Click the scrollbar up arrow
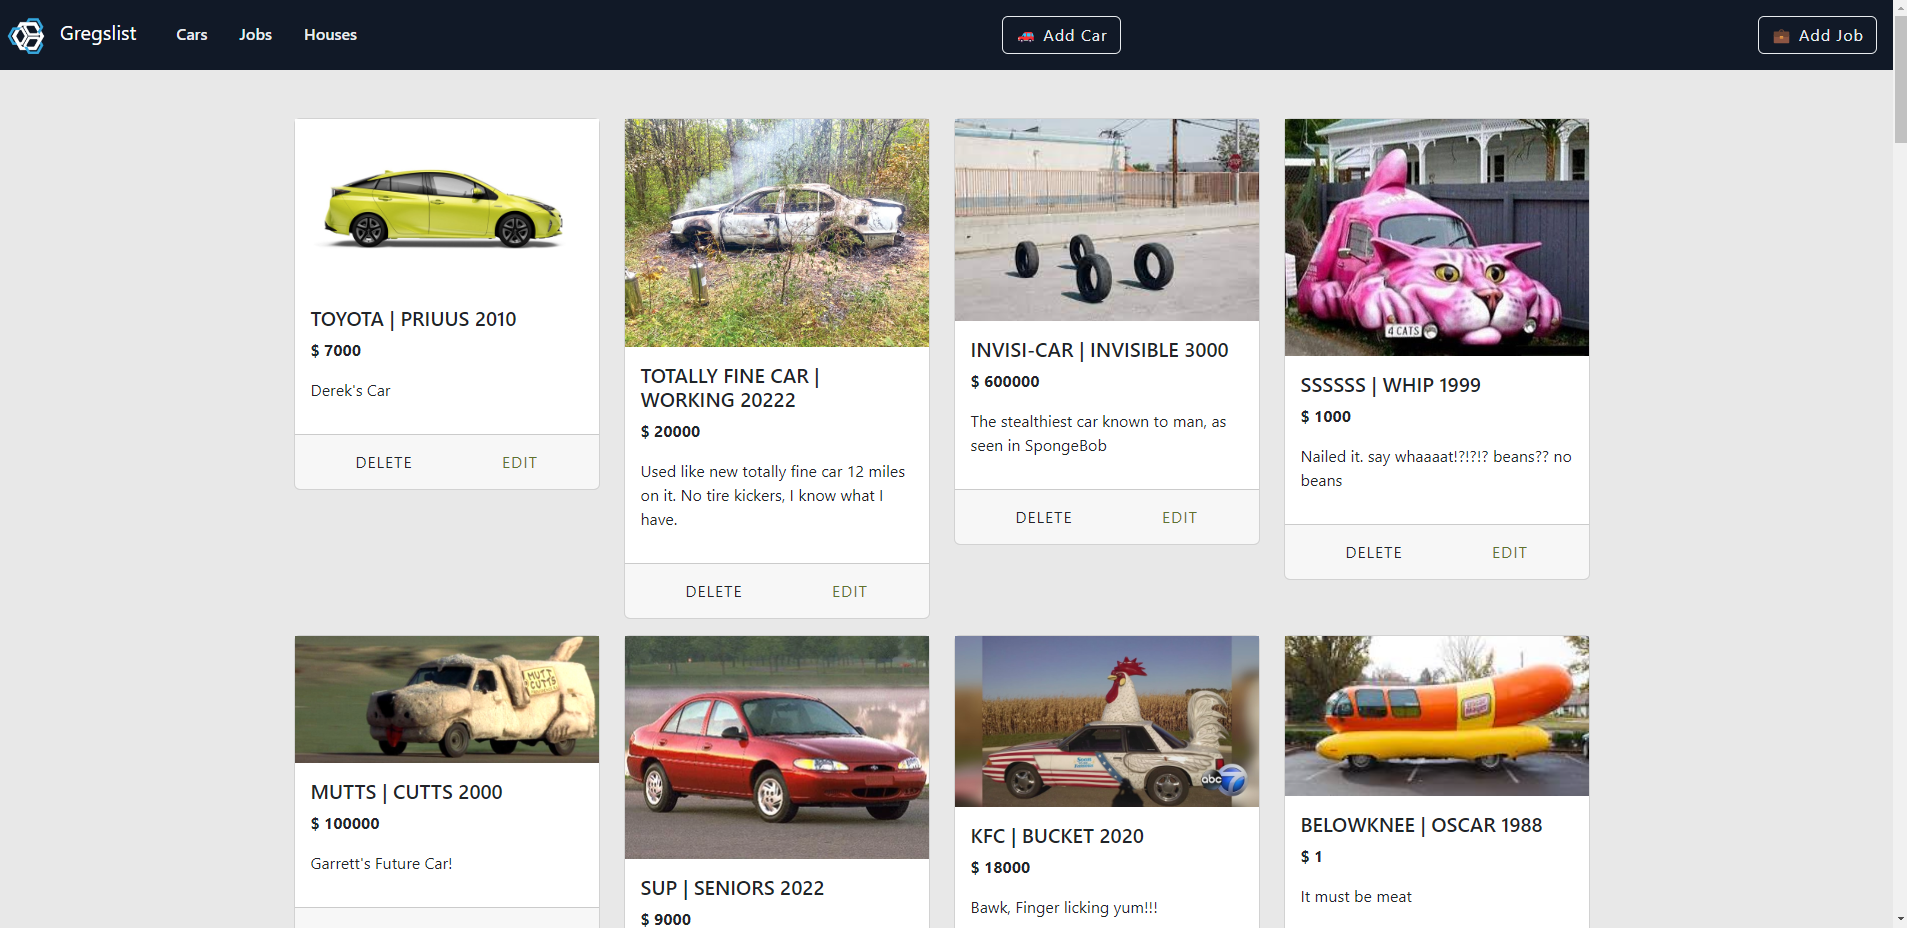The height and width of the screenshot is (928, 1907). pos(1900,8)
